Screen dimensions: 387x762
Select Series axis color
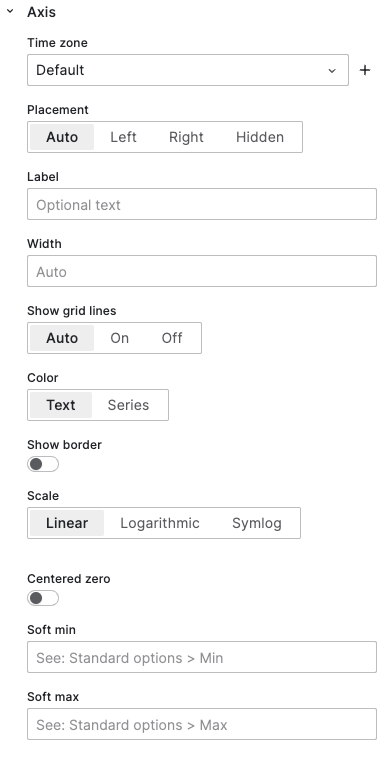pos(128,405)
